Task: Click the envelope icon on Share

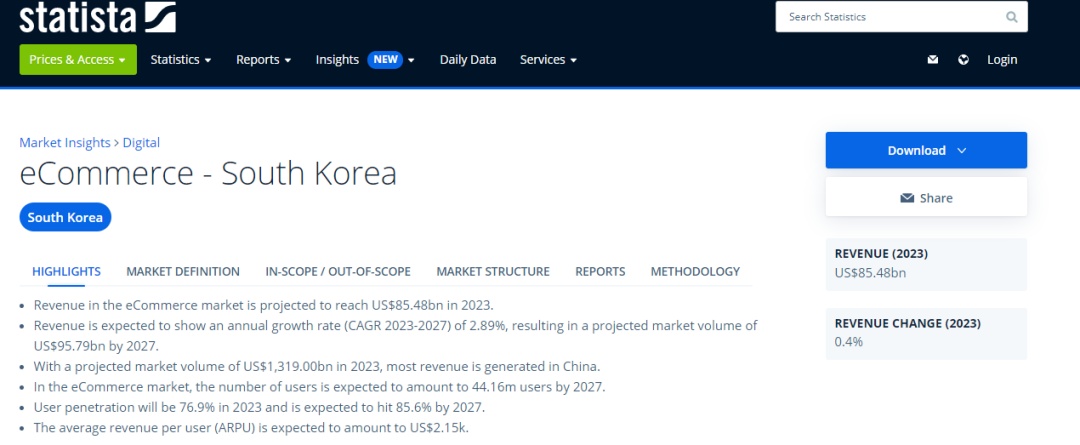Action: [907, 198]
